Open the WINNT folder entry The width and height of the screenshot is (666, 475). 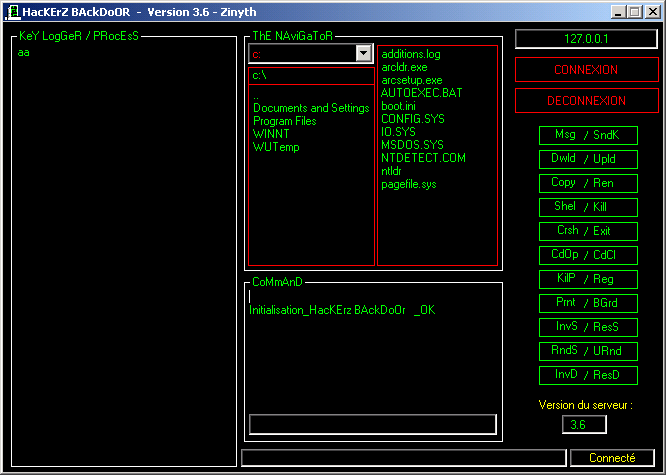pyautogui.click(x=269, y=134)
